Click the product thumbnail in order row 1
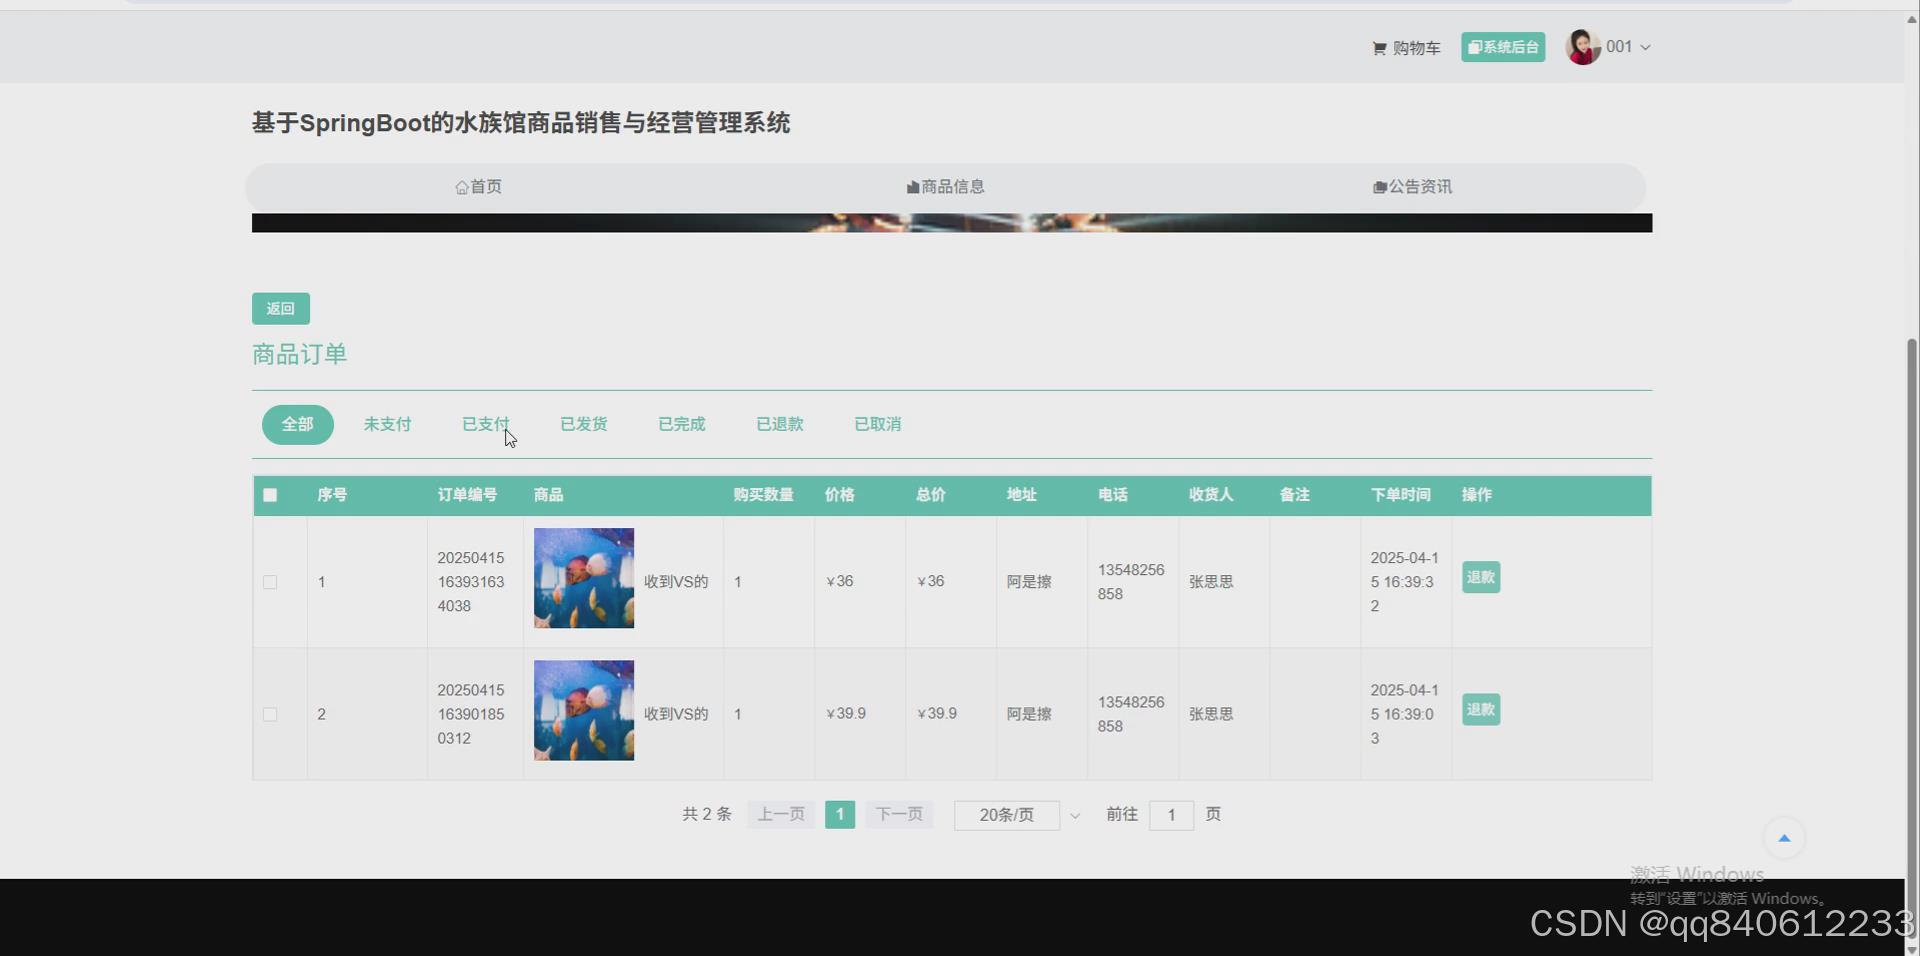The width and height of the screenshot is (1920, 956). [x=584, y=578]
